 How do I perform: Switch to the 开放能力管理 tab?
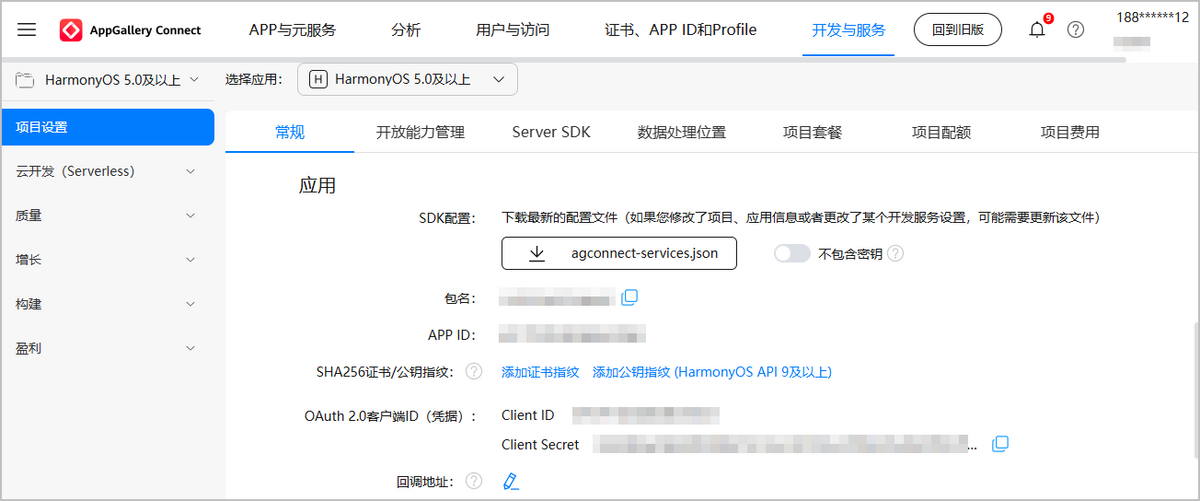(420, 132)
